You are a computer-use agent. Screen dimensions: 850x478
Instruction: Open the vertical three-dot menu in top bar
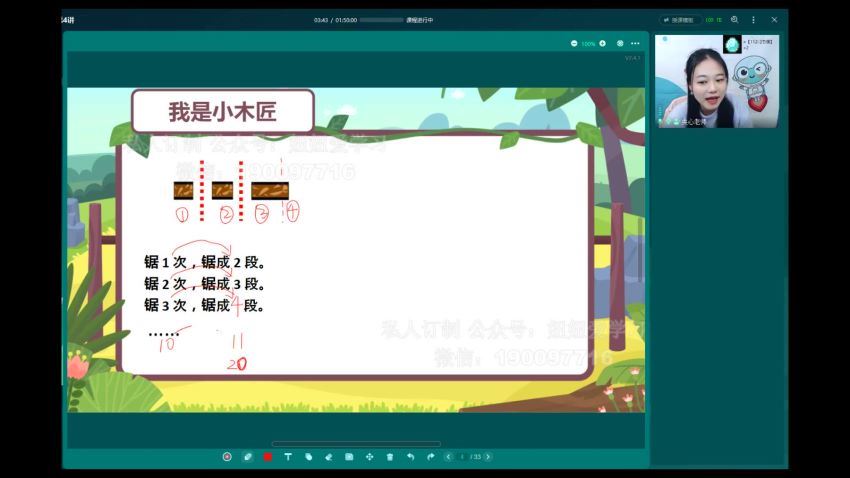pyautogui.click(x=754, y=20)
